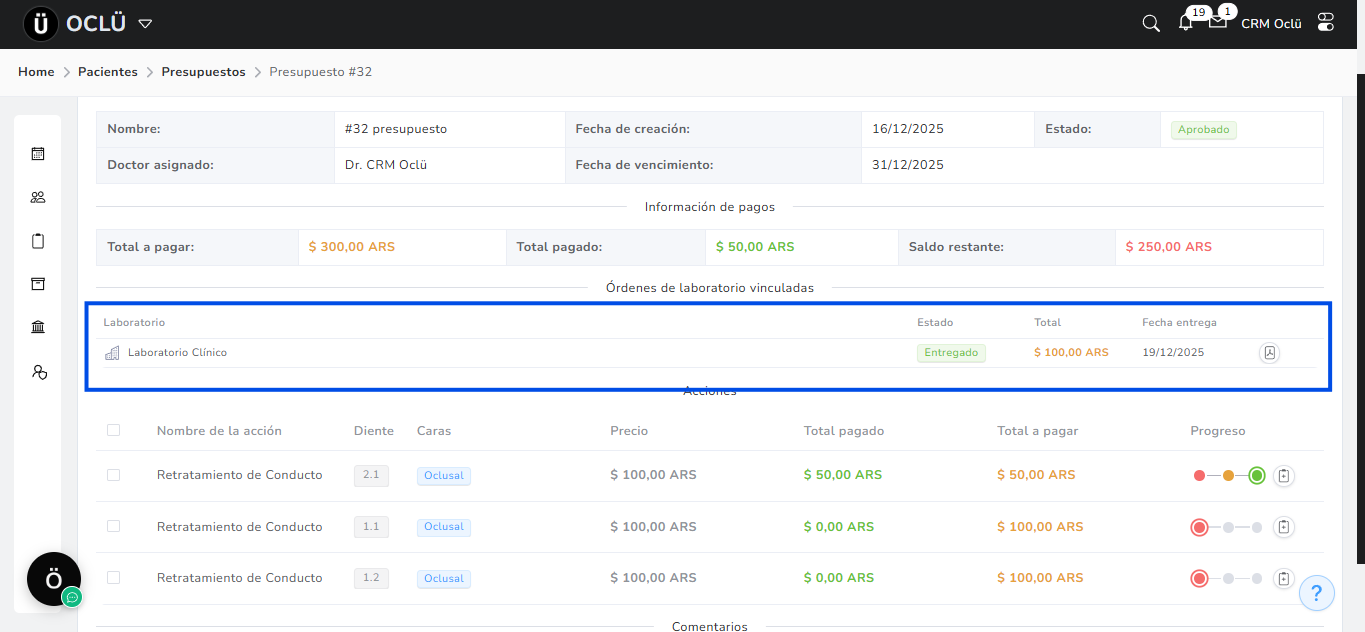Set tooth 2.1 progress to green step
Screen dimensions: 1365x632
(1257, 476)
